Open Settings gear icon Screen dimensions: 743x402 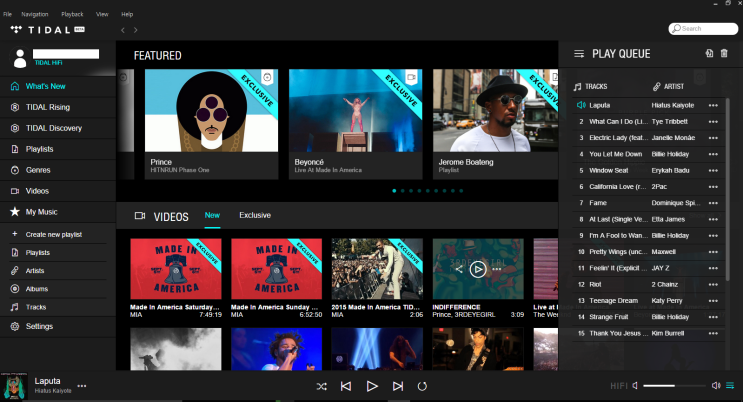tap(15, 326)
